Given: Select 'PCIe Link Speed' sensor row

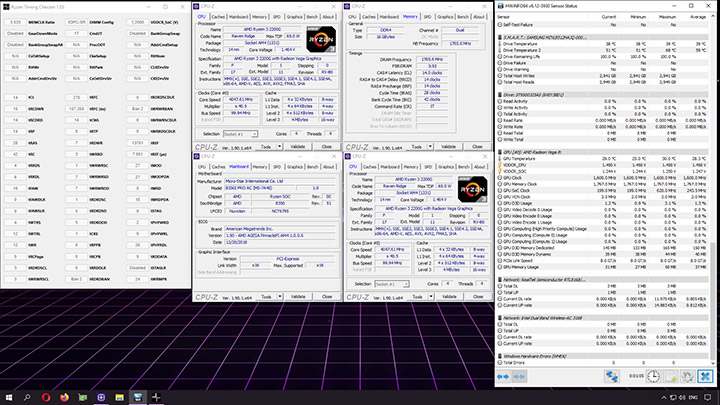Looking at the screenshot, I should point(603,261).
